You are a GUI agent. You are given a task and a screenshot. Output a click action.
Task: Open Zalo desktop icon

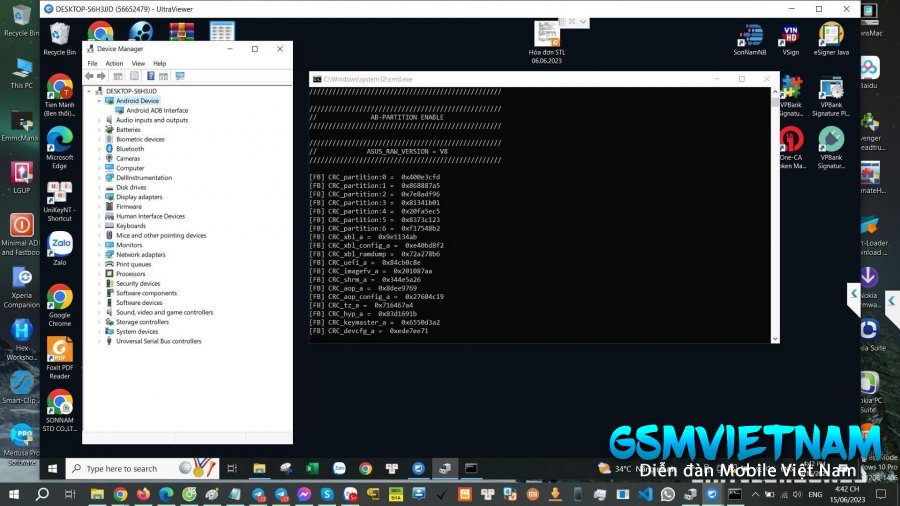click(x=60, y=248)
